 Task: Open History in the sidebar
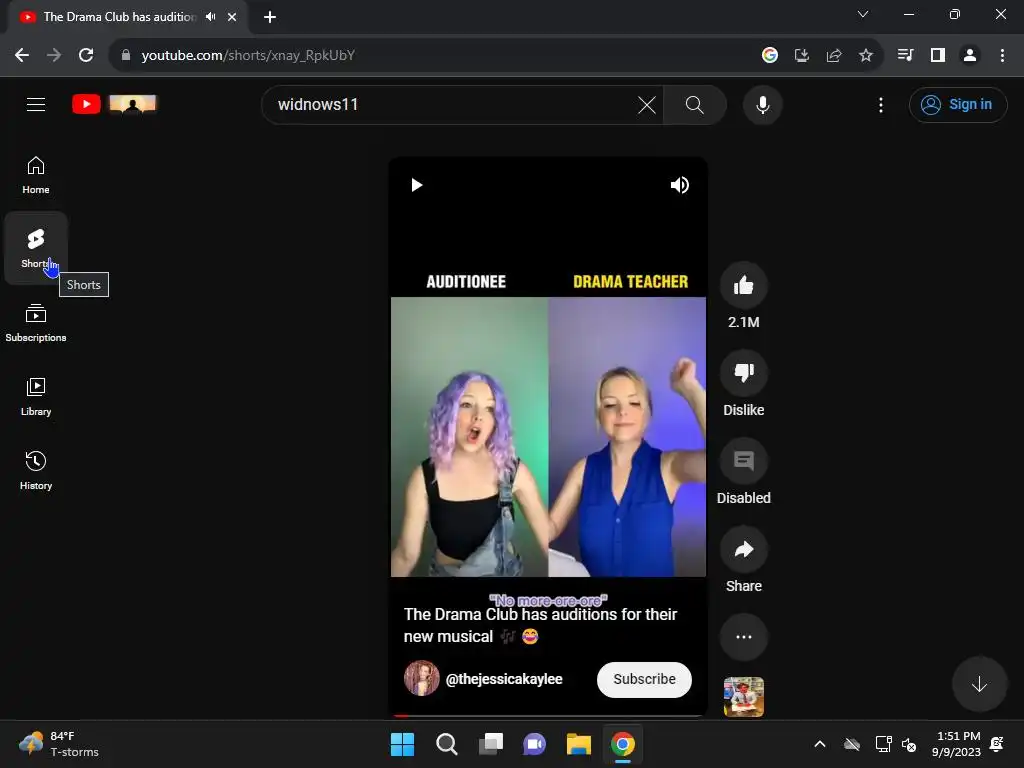tap(36, 470)
